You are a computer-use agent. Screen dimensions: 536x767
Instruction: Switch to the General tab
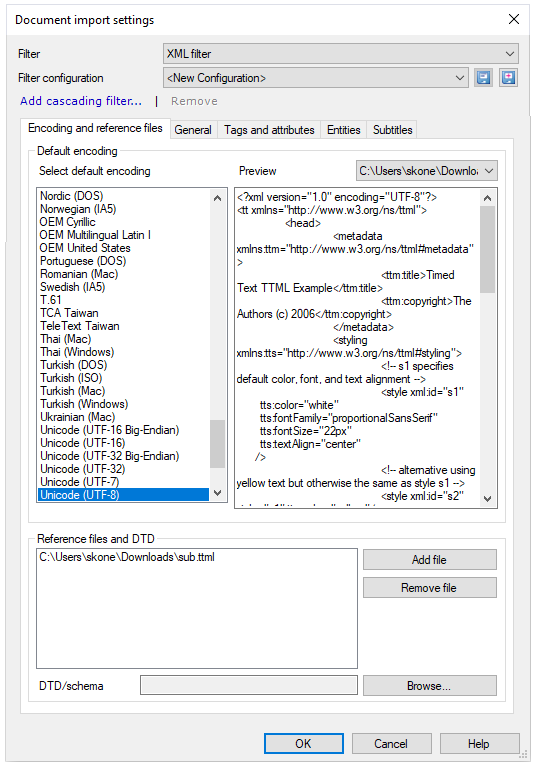point(193,130)
